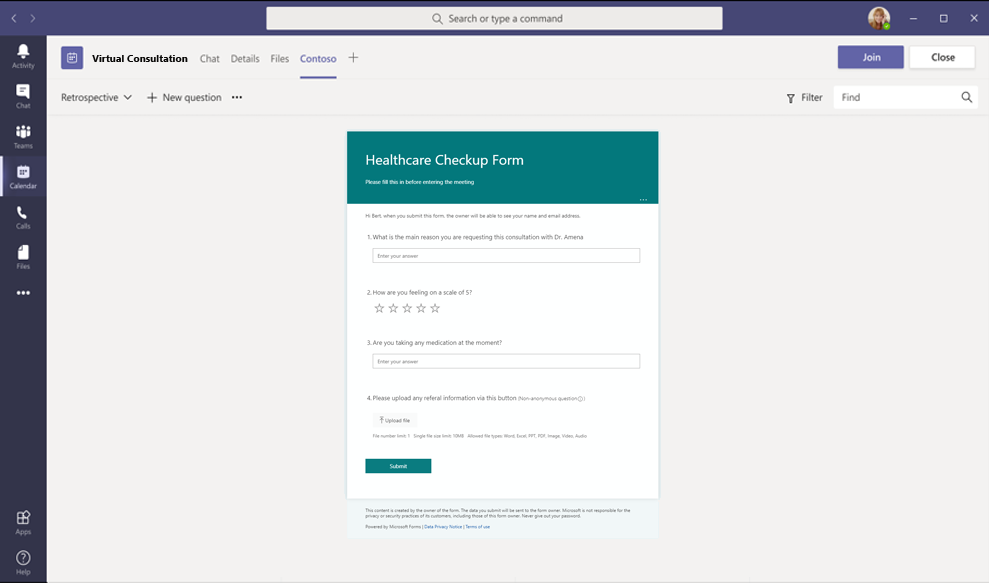Rate feeling with the first star
The image size is (989, 583).
(x=379, y=308)
